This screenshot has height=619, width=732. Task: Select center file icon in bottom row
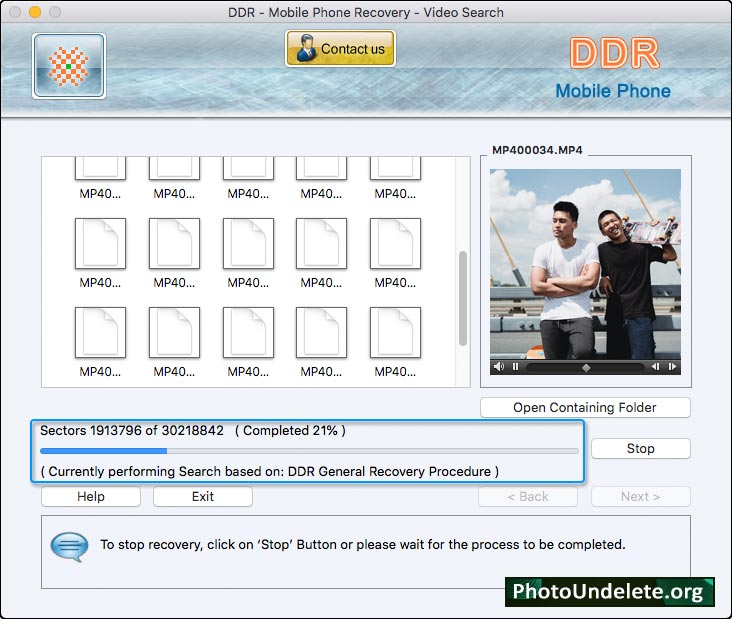(248, 333)
